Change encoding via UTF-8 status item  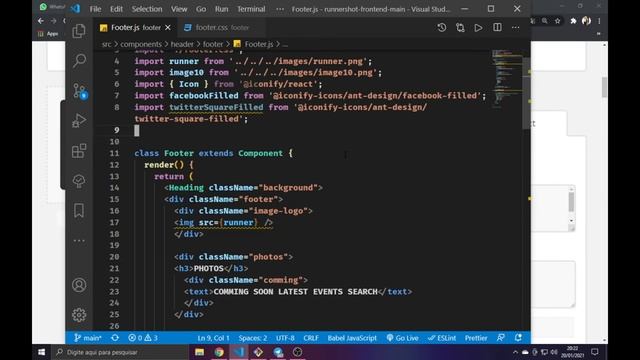(285, 338)
